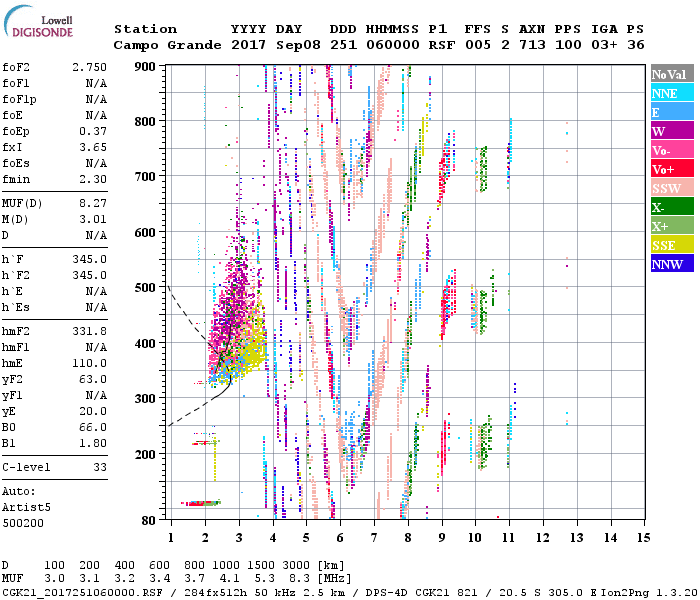Select the W purple legend swatch

tap(672, 131)
